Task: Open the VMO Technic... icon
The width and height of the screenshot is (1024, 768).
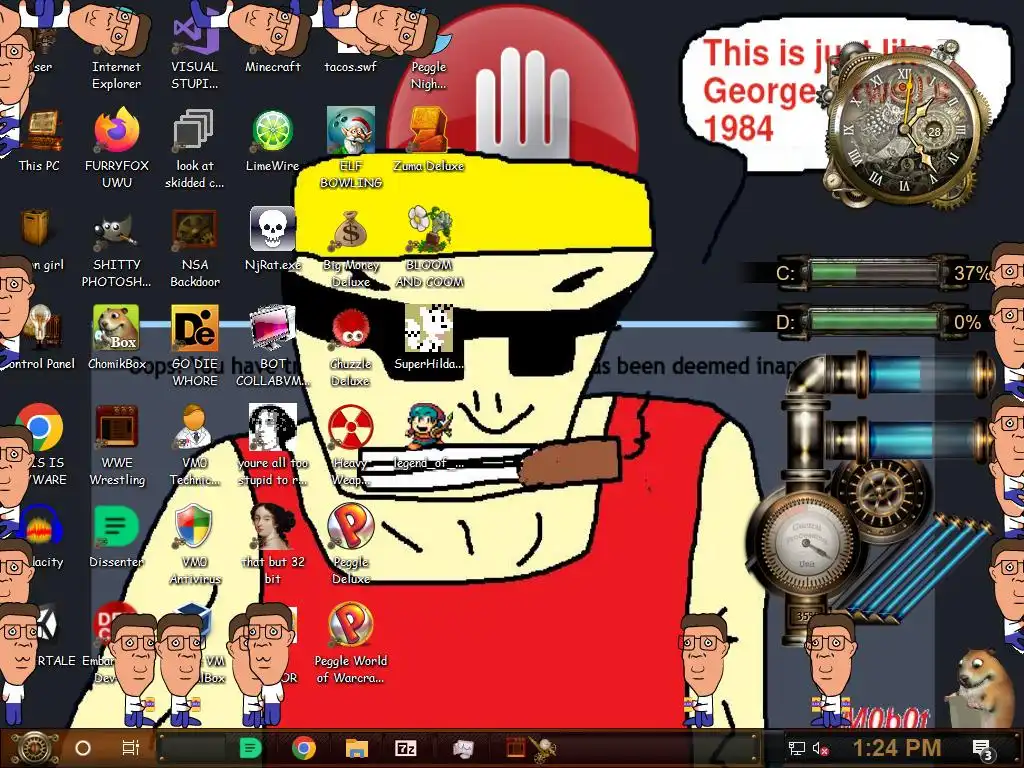Action: 195,445
